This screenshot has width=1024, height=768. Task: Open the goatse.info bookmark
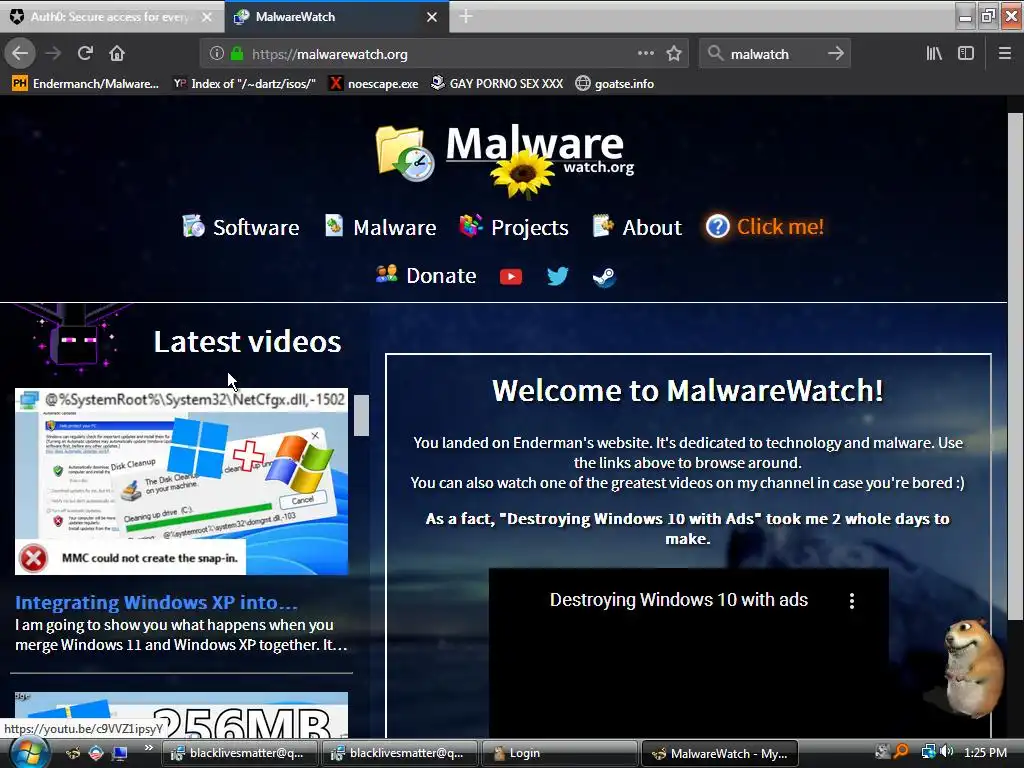pyautogui.click(x=615, y=84)
